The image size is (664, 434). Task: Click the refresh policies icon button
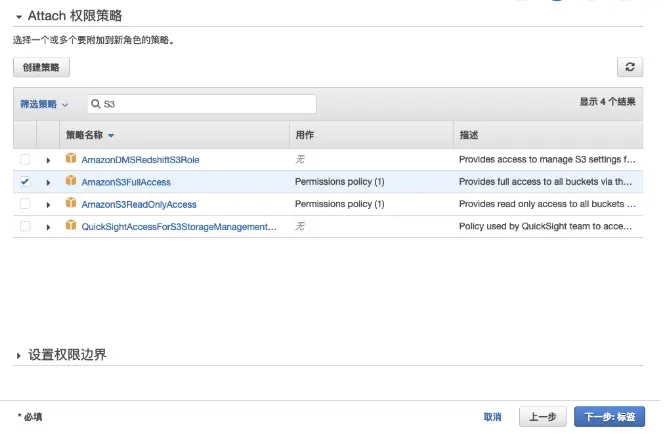click(630, 67)
